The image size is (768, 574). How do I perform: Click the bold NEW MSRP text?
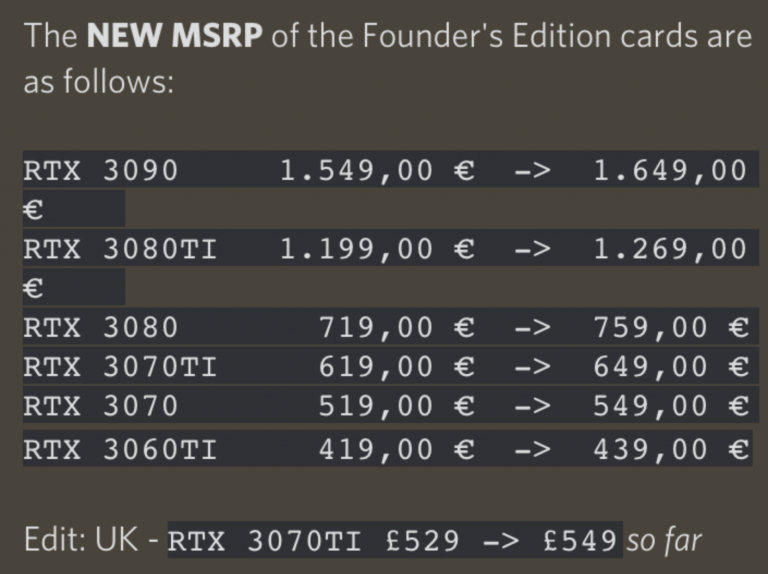tap(174, 36)
